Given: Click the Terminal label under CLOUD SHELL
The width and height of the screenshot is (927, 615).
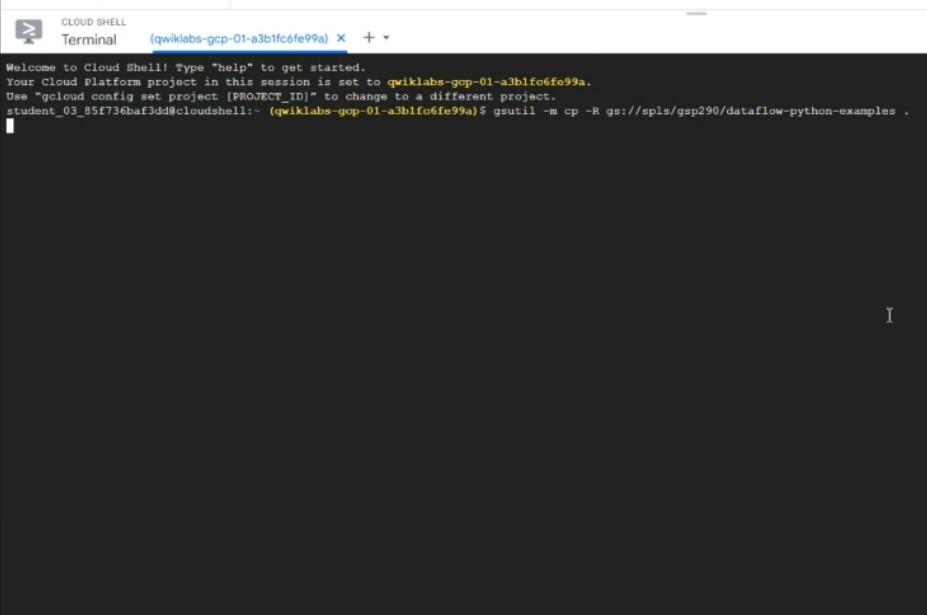Looking at the screenshot, I should click(x=89, y=40).
